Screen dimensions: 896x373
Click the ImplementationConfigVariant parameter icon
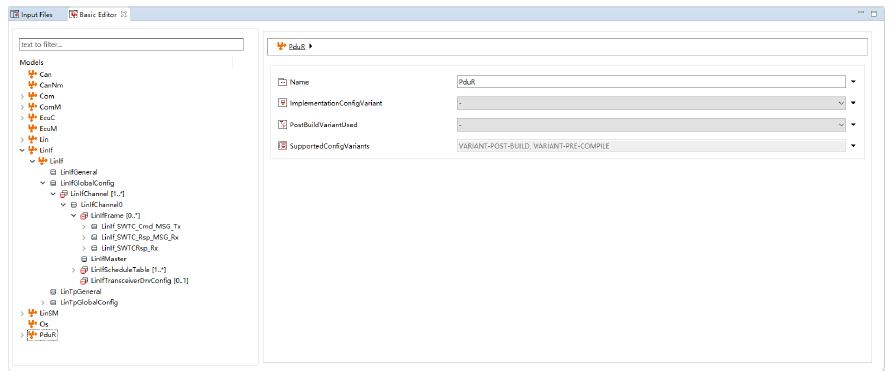click(x=282, y=103)
